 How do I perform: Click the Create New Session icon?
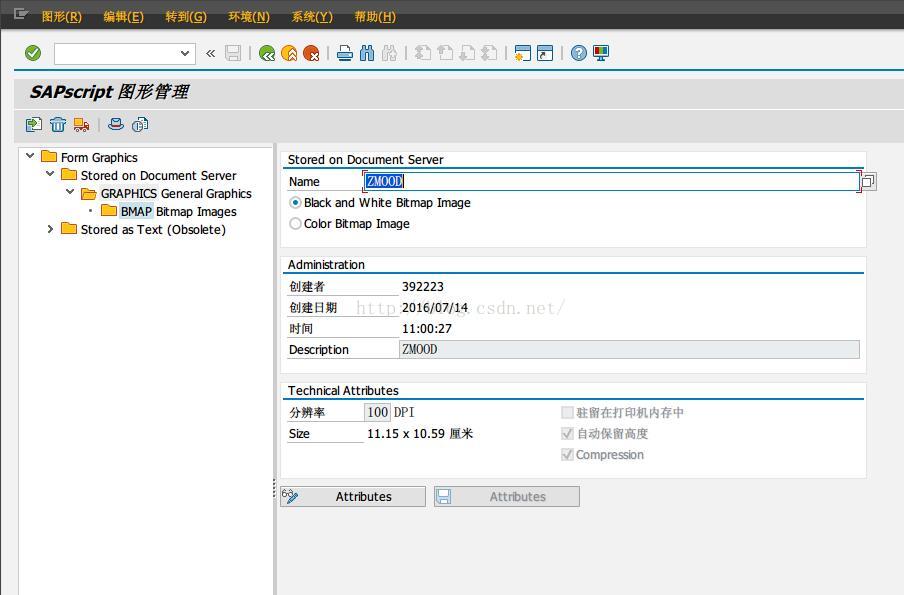pyautogui.click(x=523, y=53)
